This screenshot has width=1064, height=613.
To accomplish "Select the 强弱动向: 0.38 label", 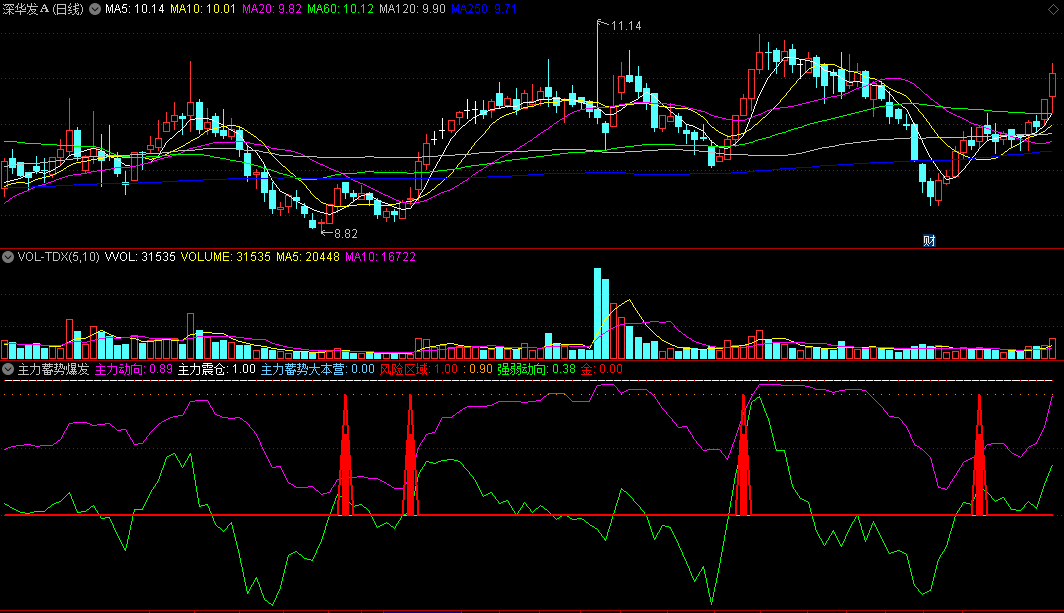I will point(536,369).
